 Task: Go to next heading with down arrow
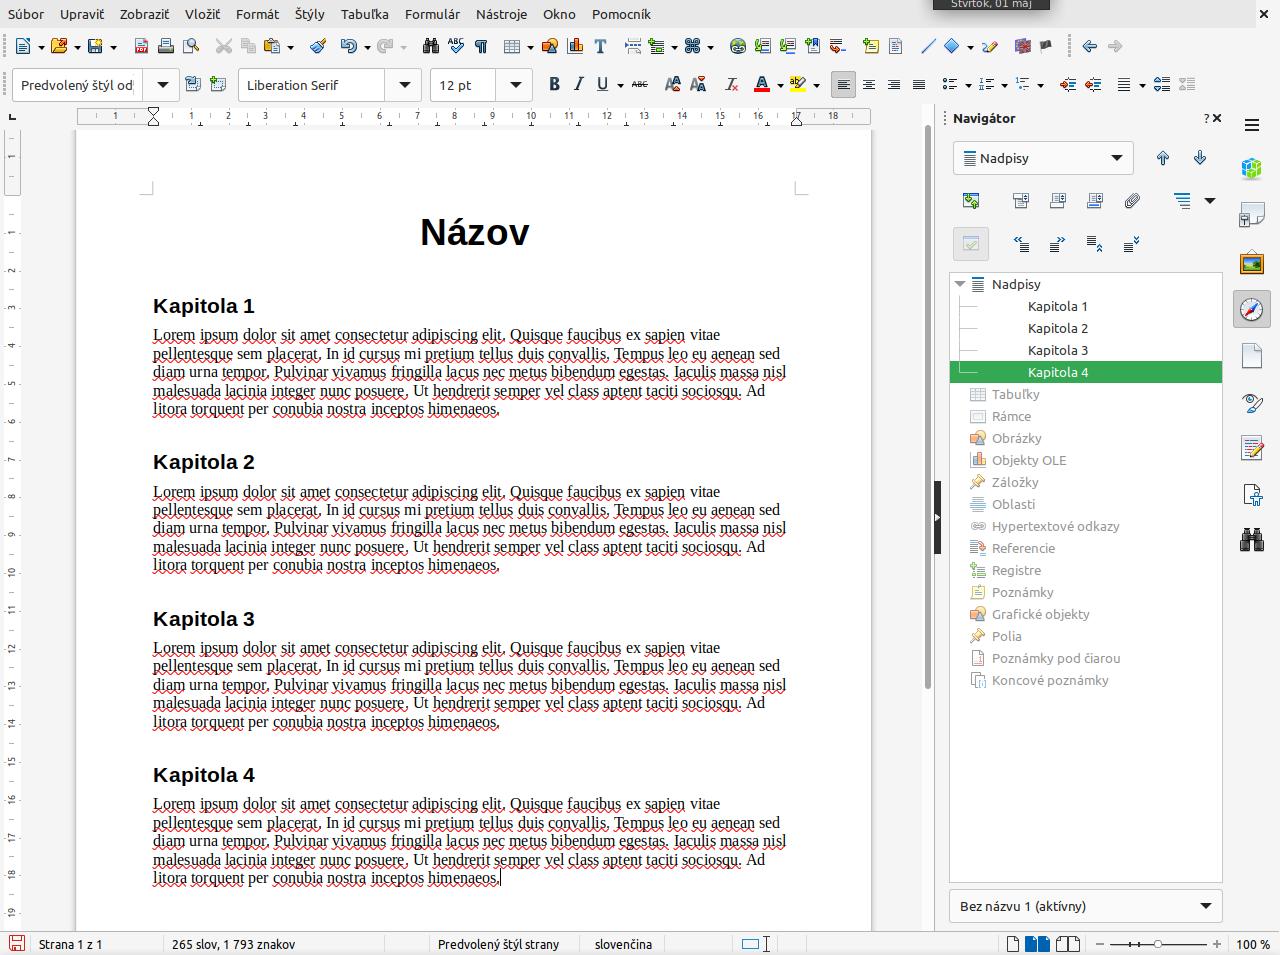(1200, 158)
